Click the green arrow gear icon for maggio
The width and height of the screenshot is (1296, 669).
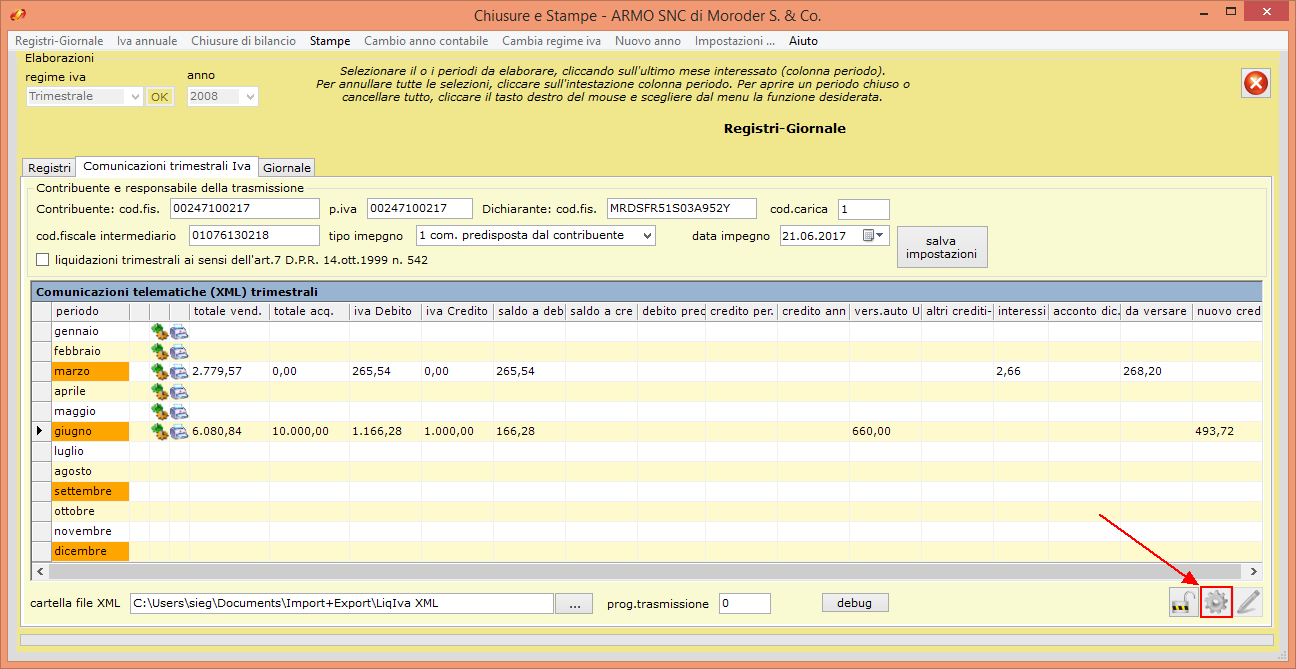point(159,412)
